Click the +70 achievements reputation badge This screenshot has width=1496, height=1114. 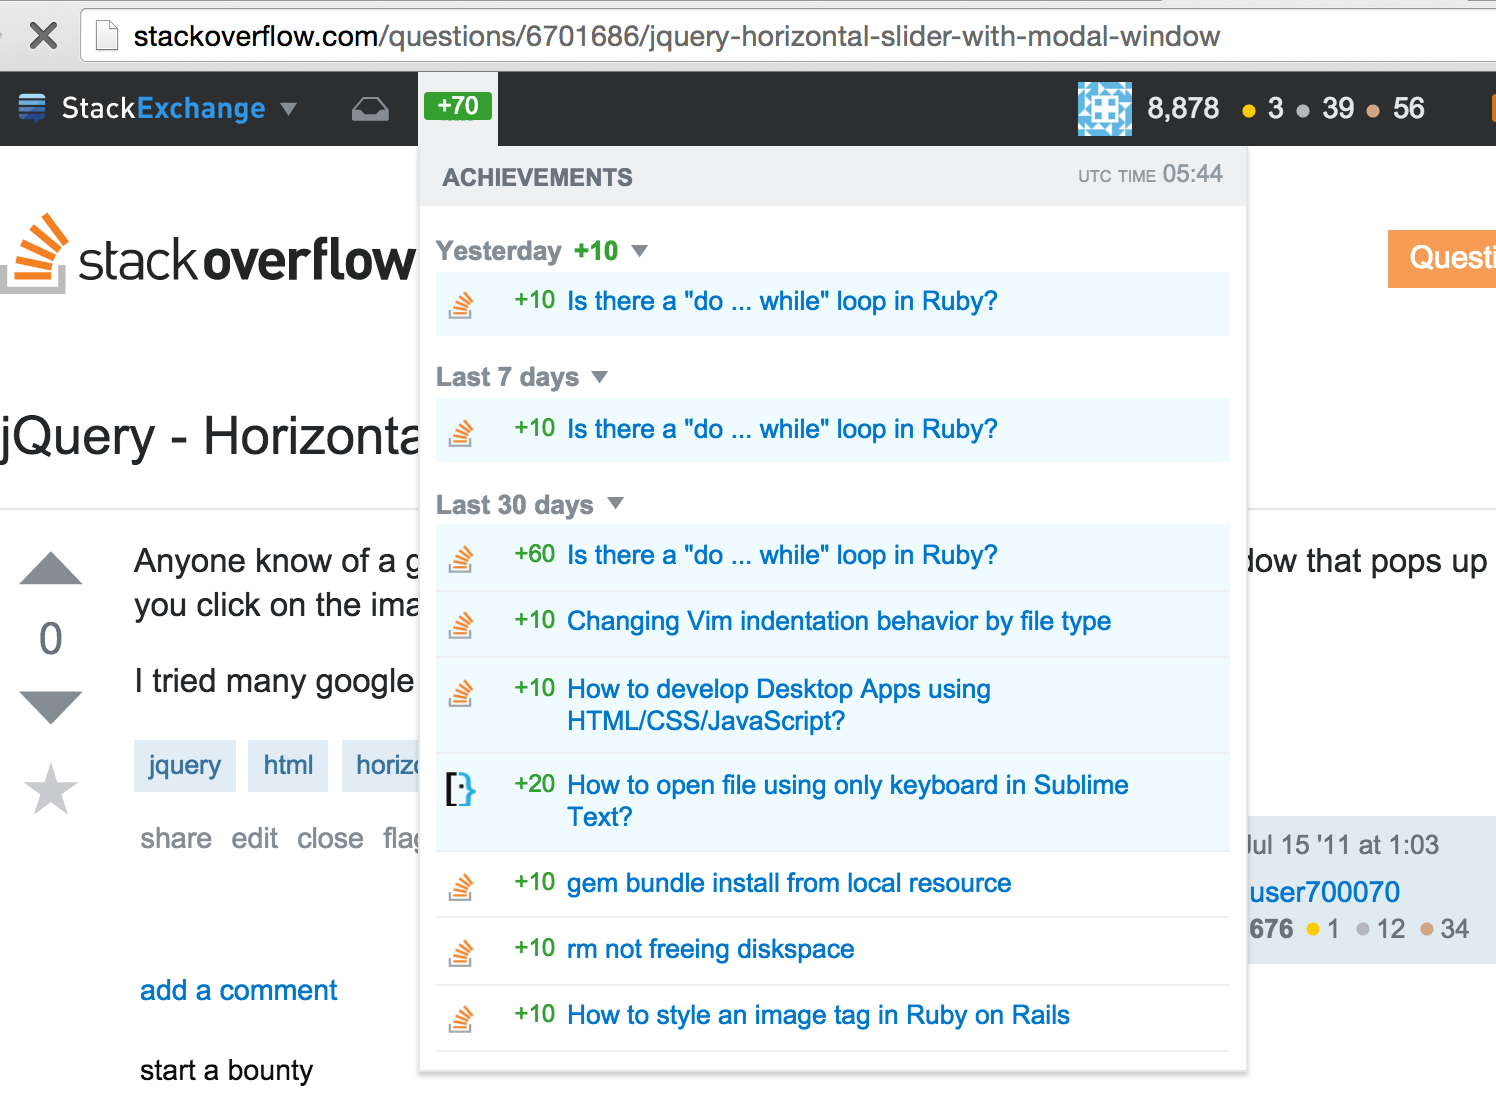(457, 106)
